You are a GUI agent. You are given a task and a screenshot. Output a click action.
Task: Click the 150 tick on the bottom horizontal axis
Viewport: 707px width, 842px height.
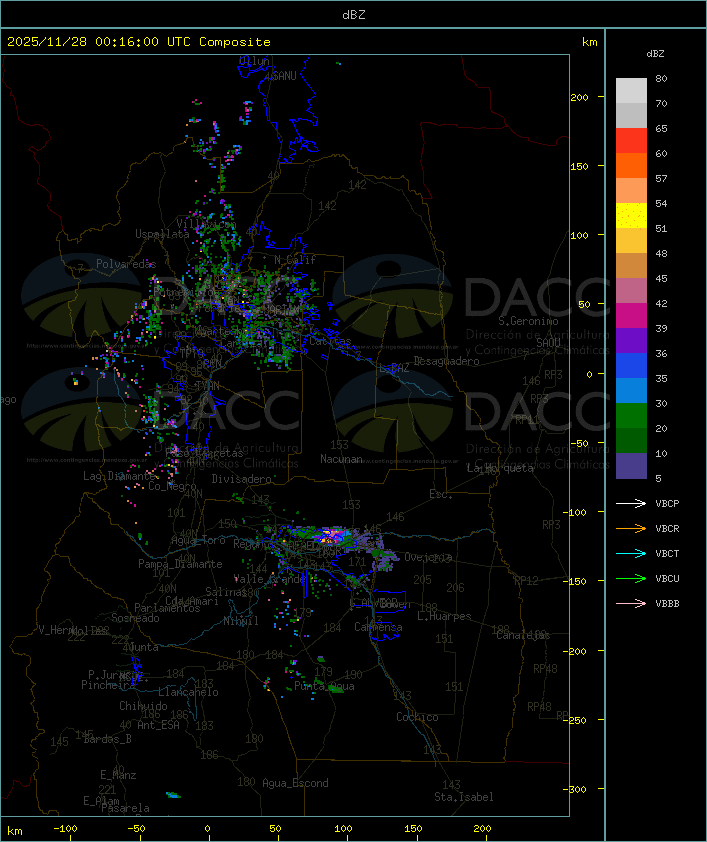pos(413,829)
